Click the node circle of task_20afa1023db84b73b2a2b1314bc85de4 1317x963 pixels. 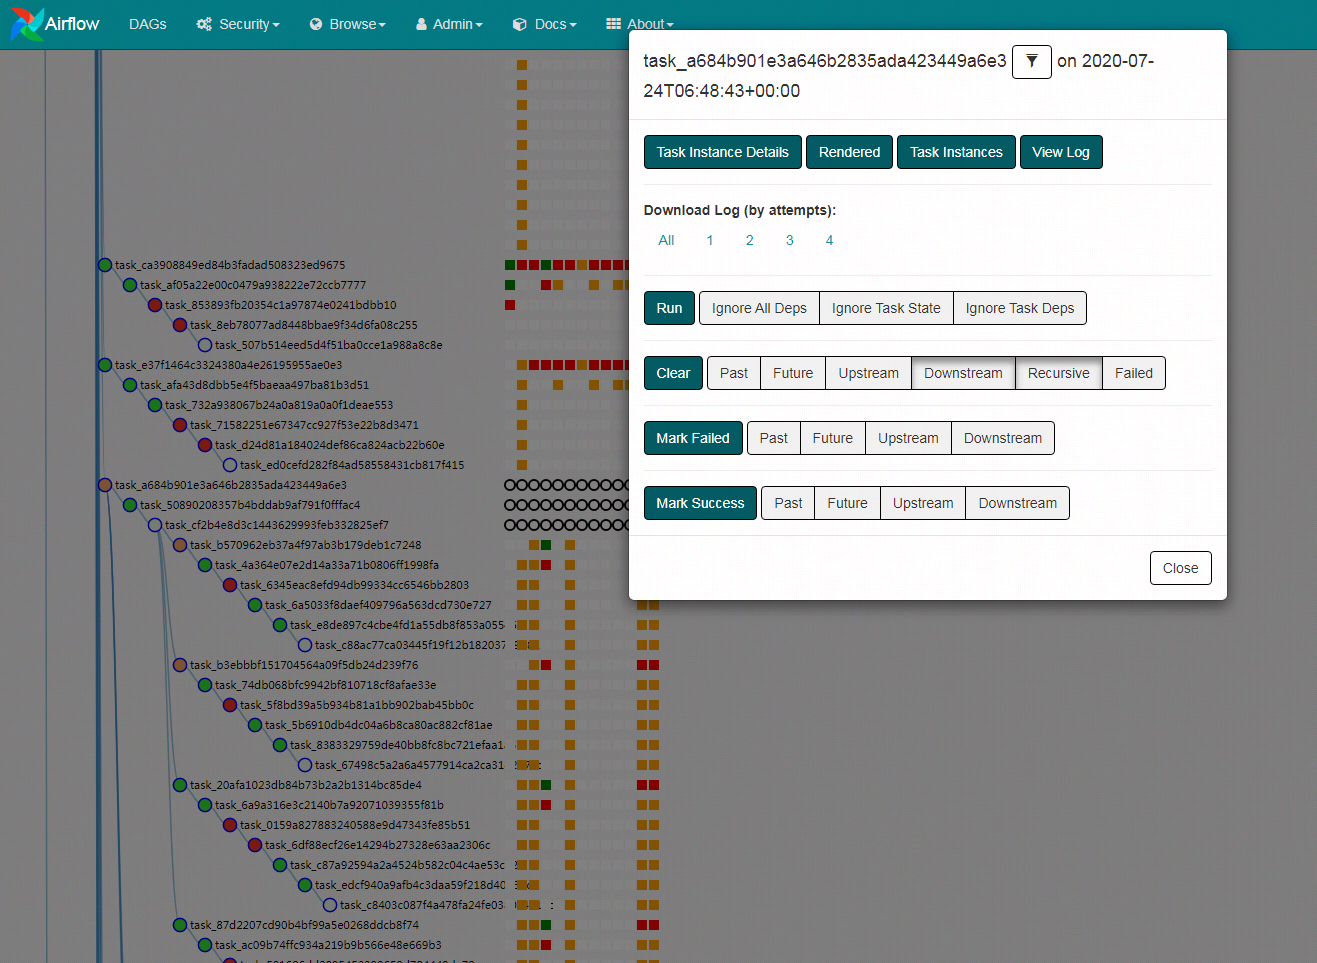click(x=180, y=785)
